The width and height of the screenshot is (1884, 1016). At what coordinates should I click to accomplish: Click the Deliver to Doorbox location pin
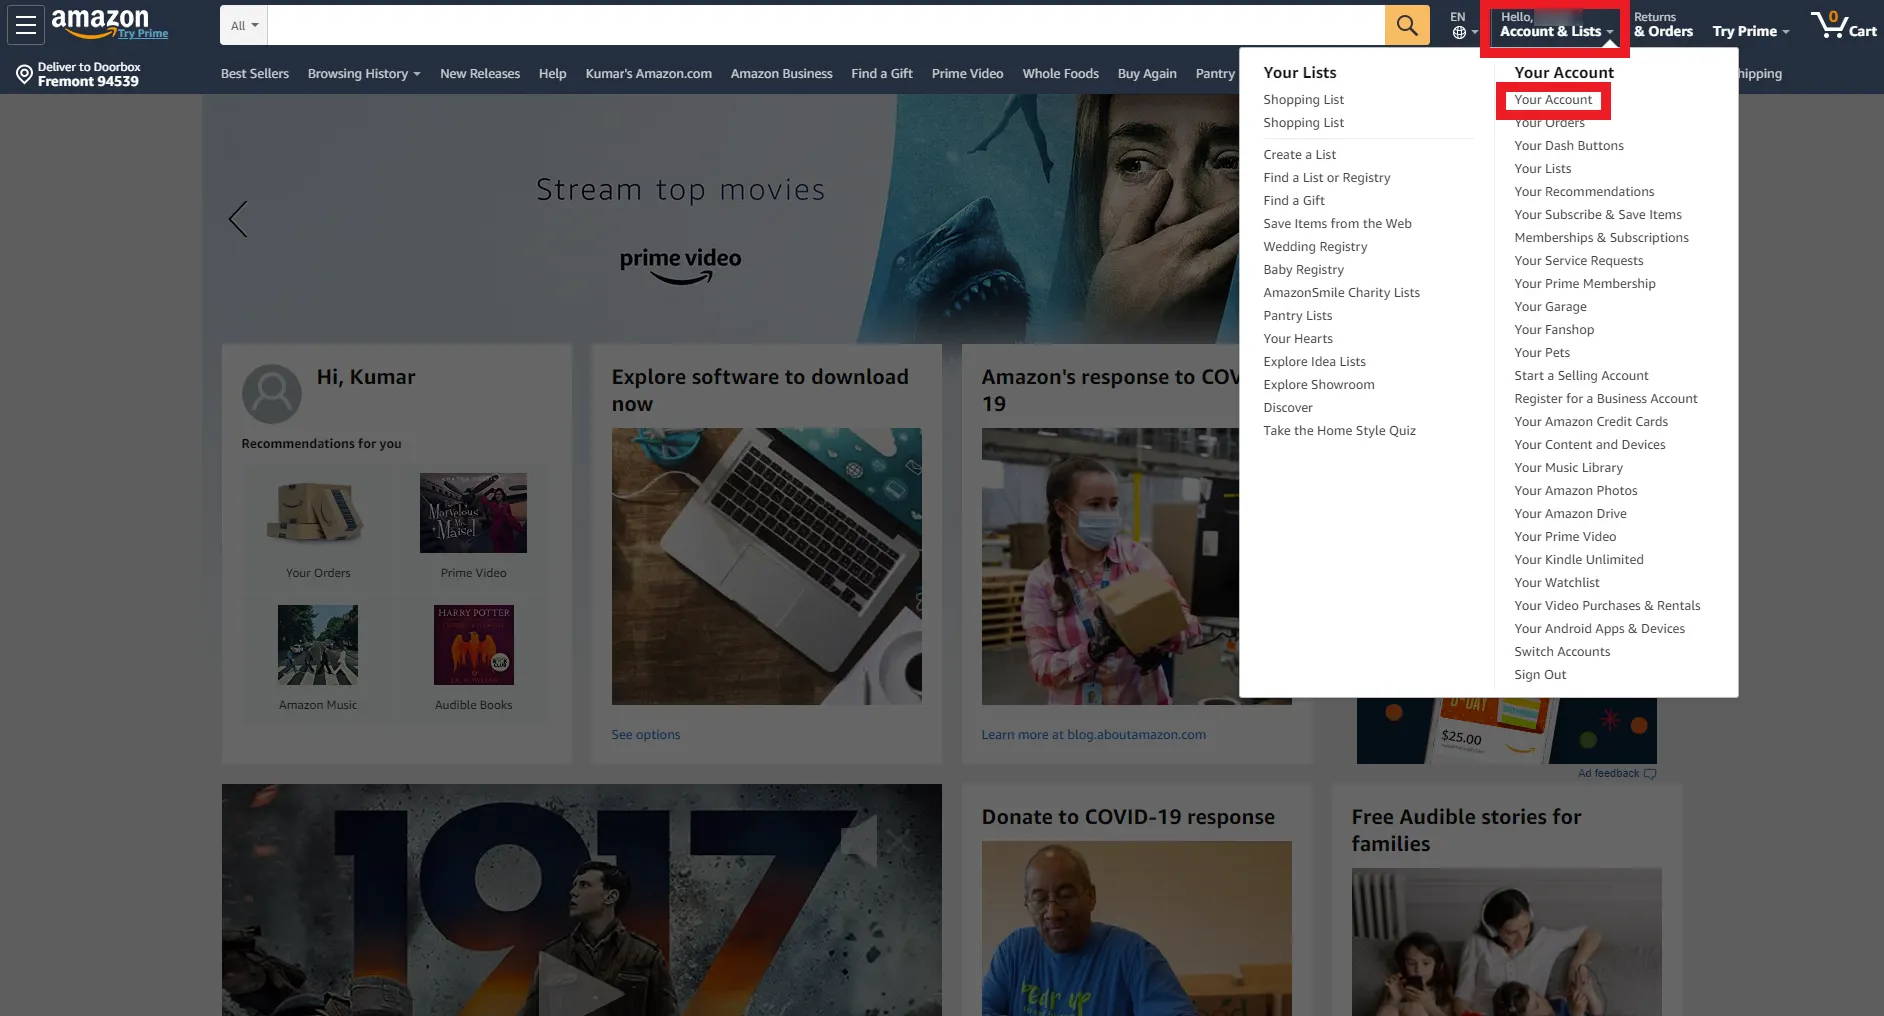[x=24, y=74]
